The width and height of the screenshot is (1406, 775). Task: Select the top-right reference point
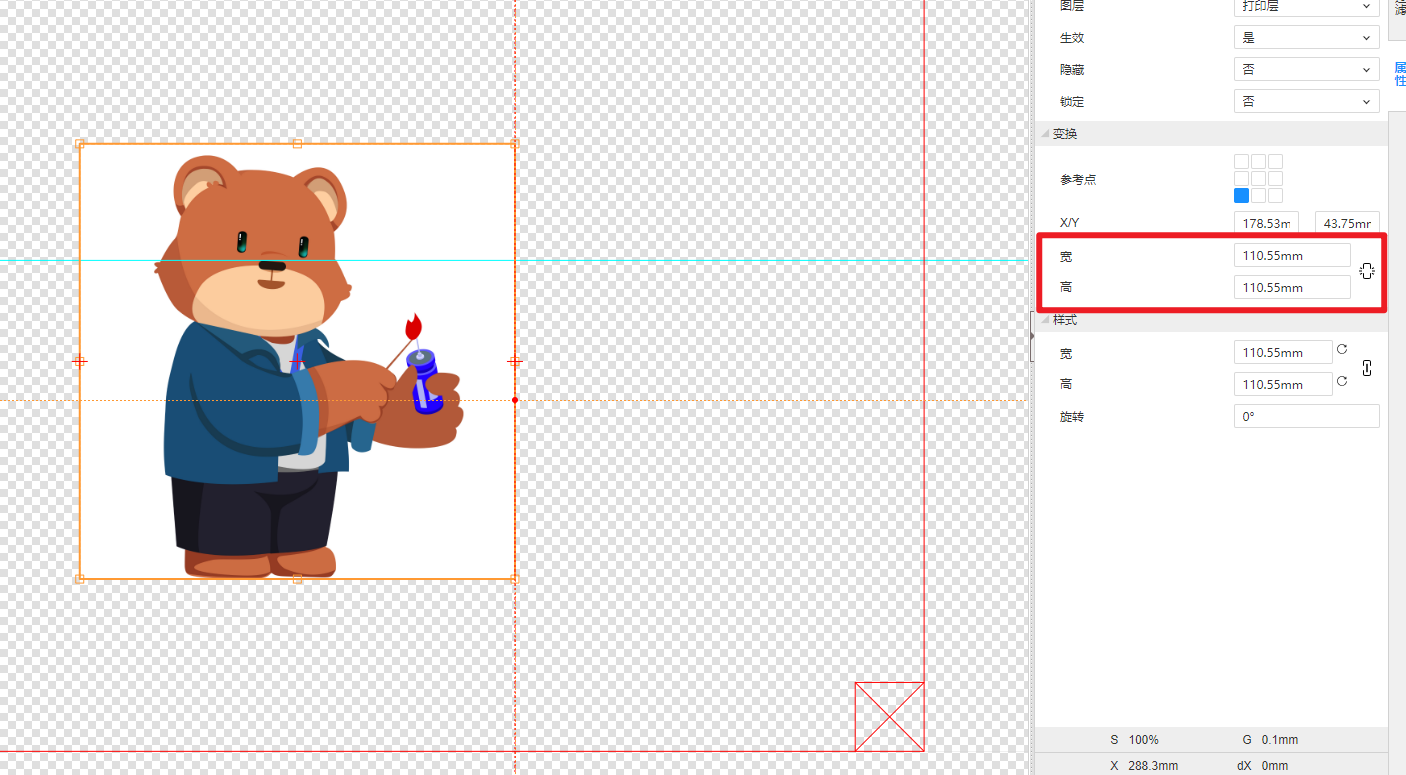[x=1275, y=161]
